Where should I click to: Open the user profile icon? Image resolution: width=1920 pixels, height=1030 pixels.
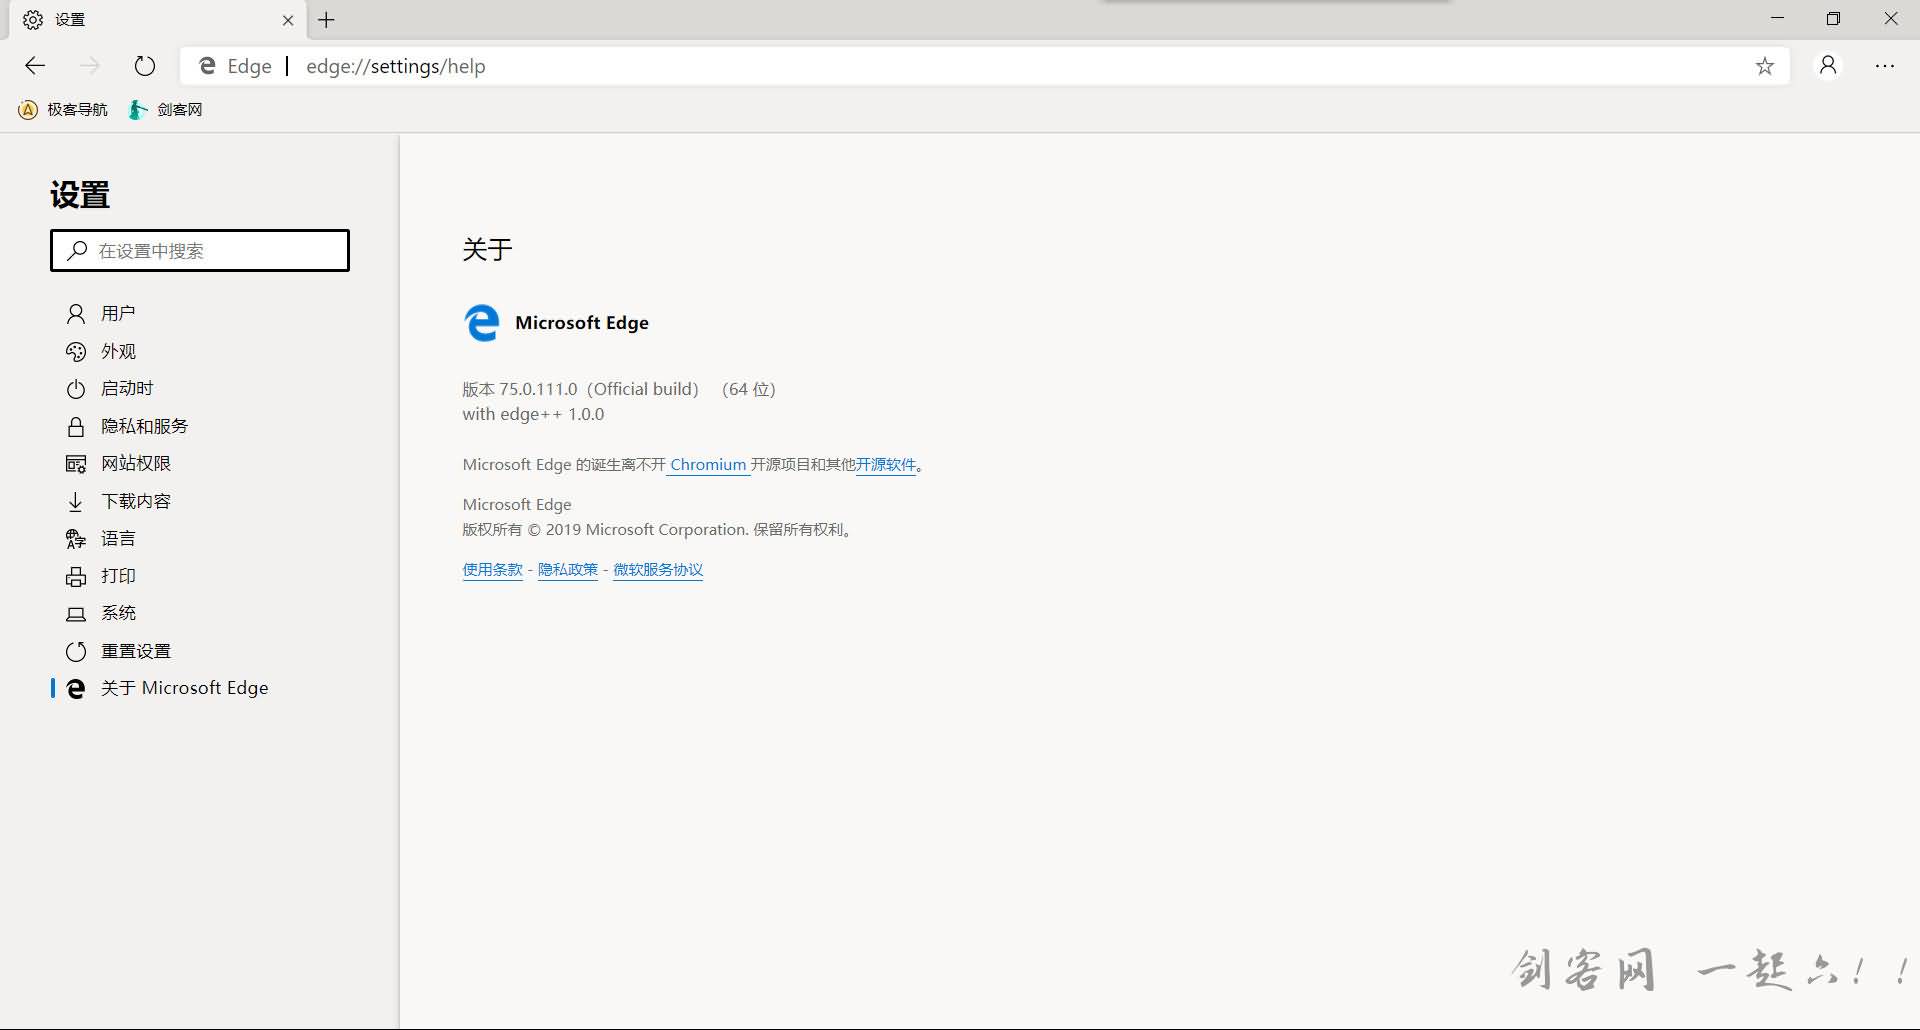coord(1828,66)
